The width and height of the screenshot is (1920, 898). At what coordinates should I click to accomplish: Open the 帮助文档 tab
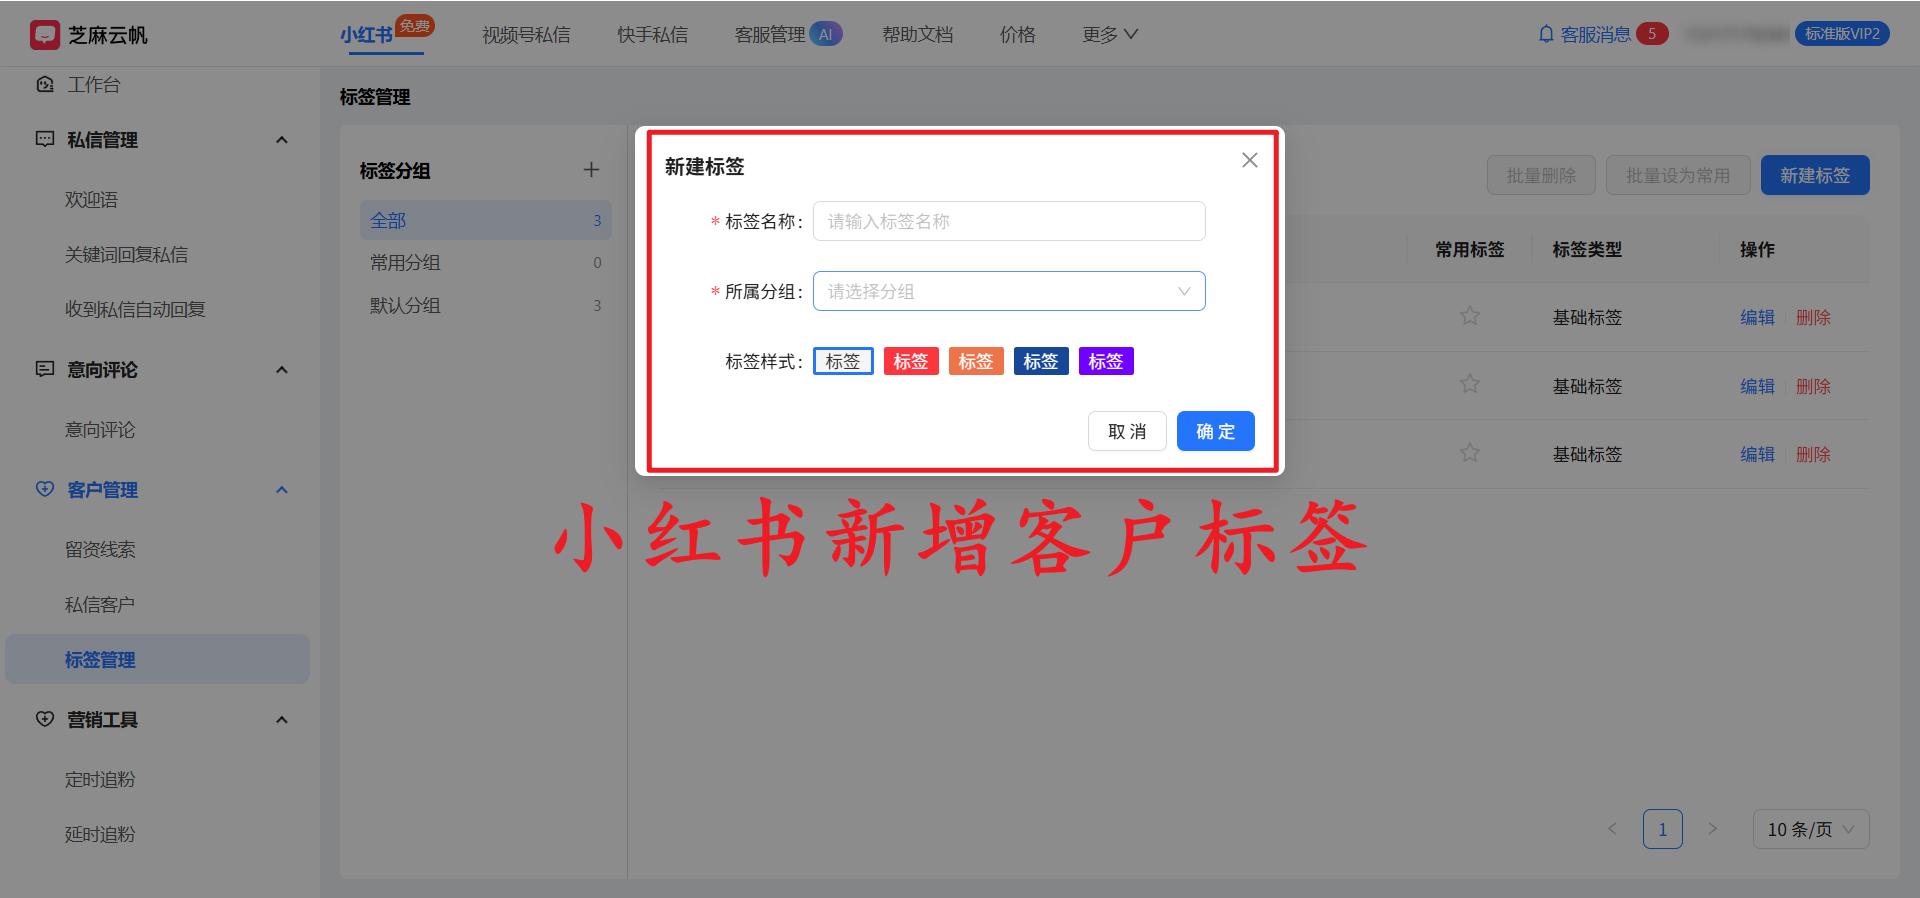coord(917,35)
